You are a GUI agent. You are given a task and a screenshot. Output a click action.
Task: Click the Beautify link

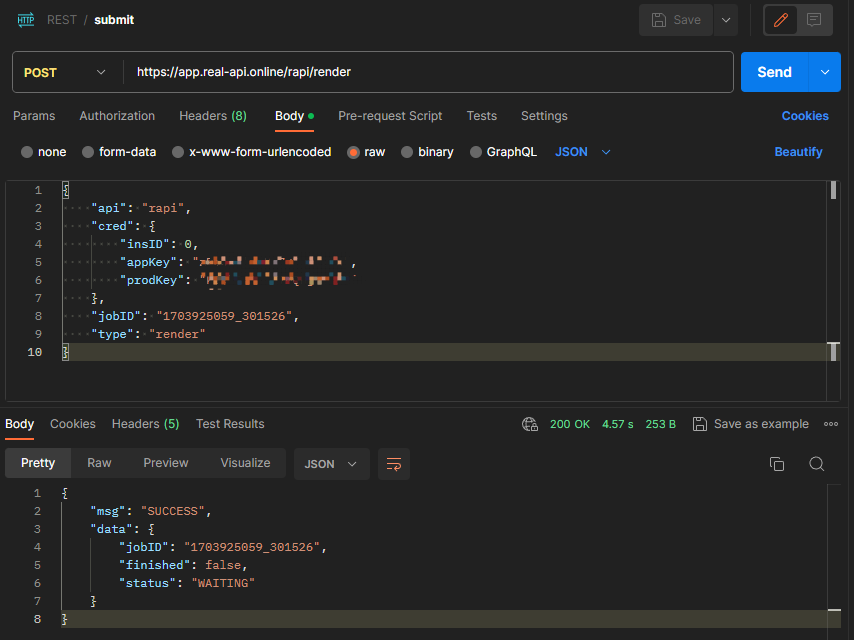pos(798,152)
